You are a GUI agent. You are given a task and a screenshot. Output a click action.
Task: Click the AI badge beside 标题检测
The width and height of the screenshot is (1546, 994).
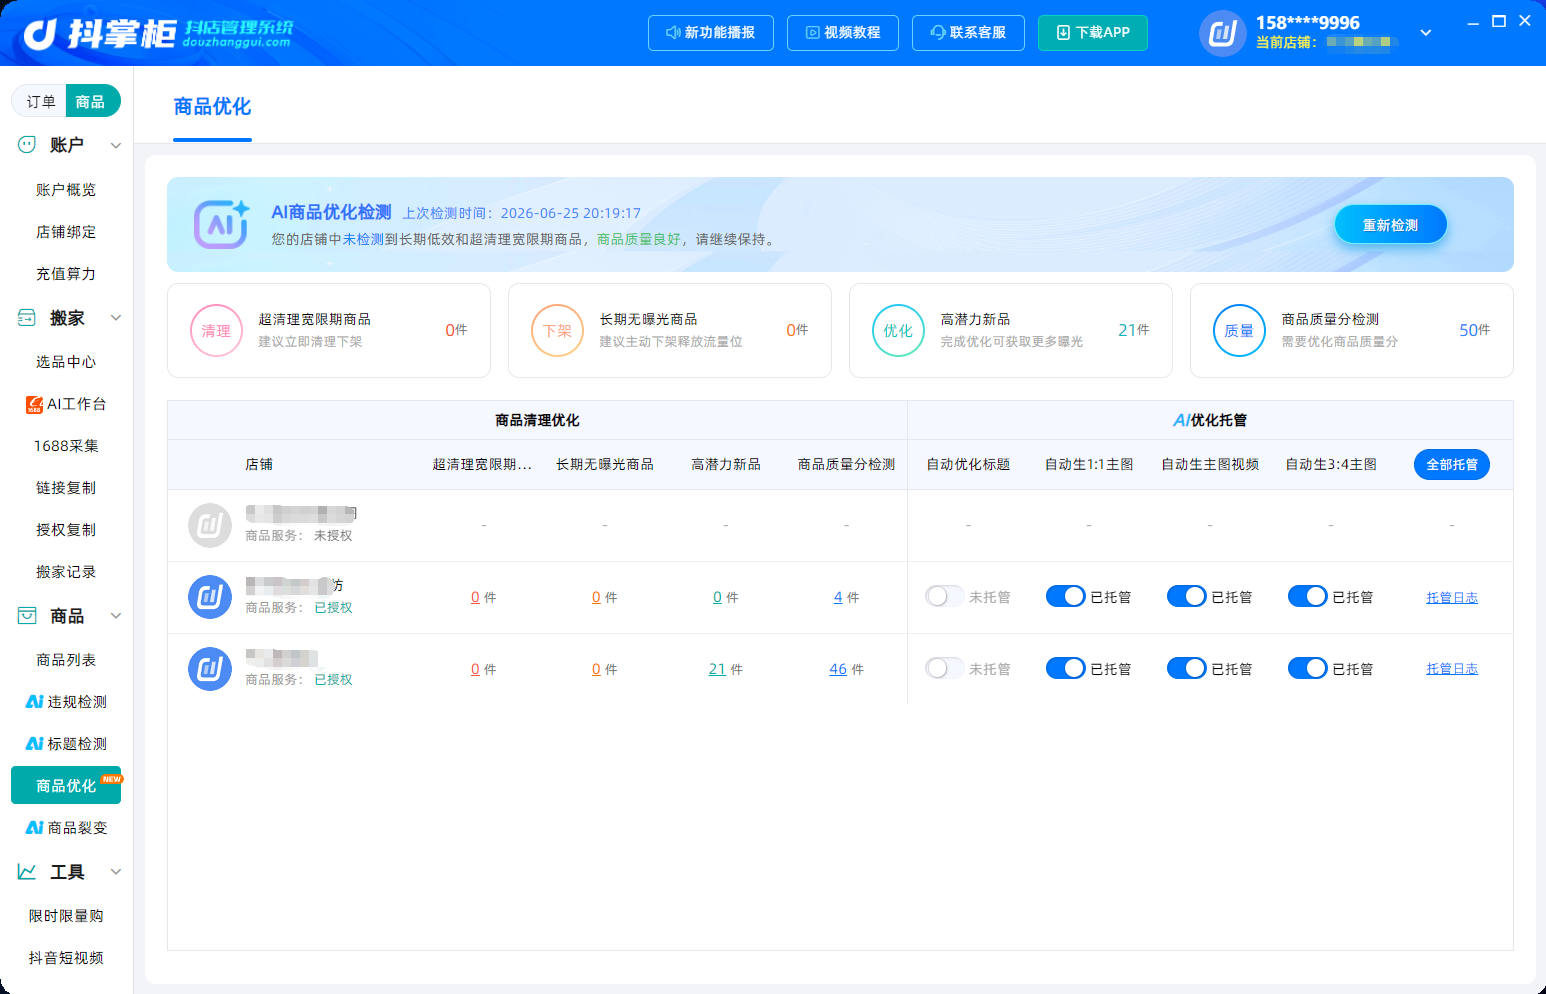[x=34, y=744]
